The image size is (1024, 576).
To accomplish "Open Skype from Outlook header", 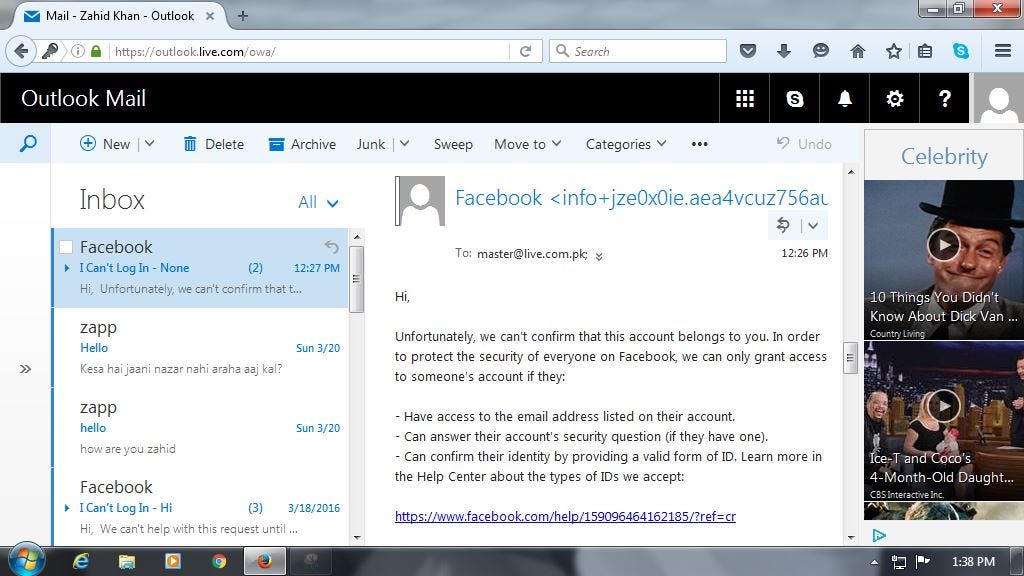I will (x=795, y=99).
